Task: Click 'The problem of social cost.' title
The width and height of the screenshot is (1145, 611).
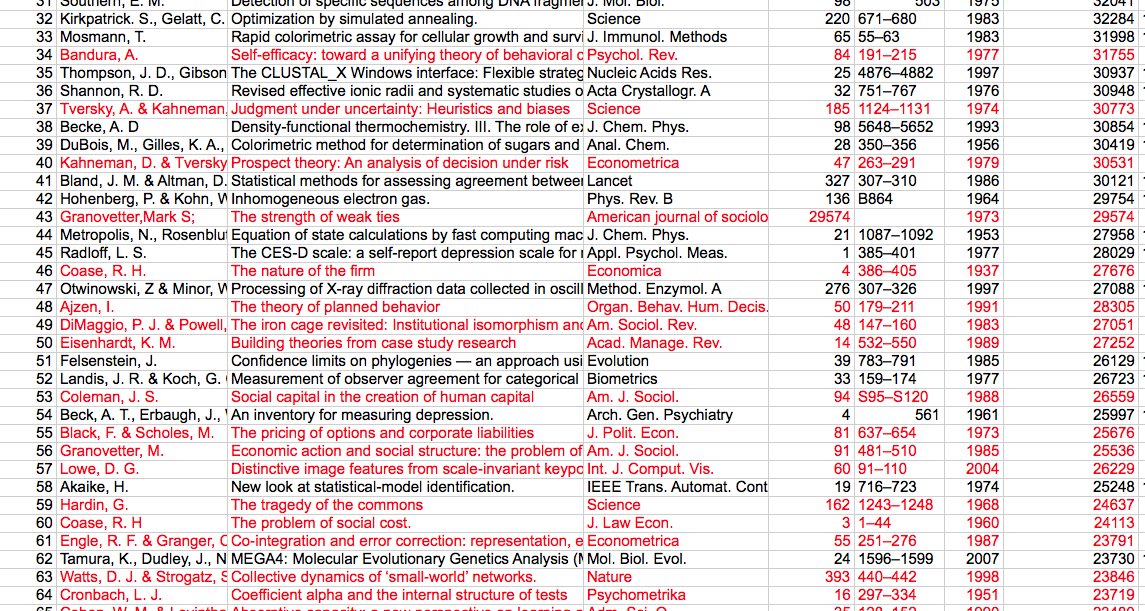Action: coord(406,523)
